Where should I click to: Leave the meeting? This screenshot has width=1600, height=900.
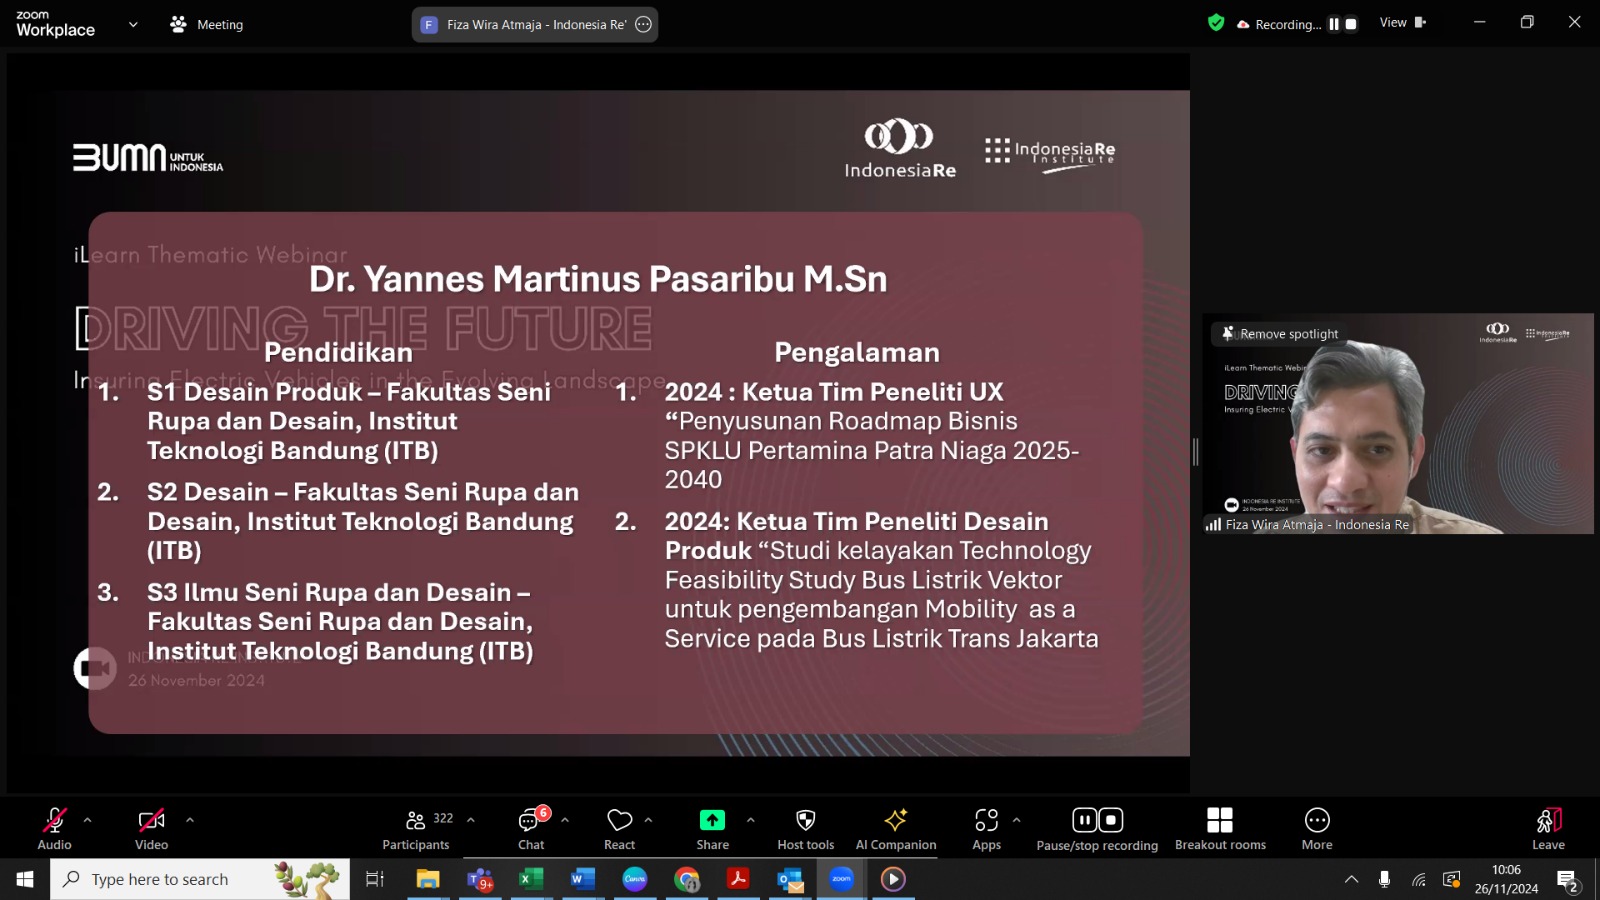pyautogui.click(x=1548, y=829)
